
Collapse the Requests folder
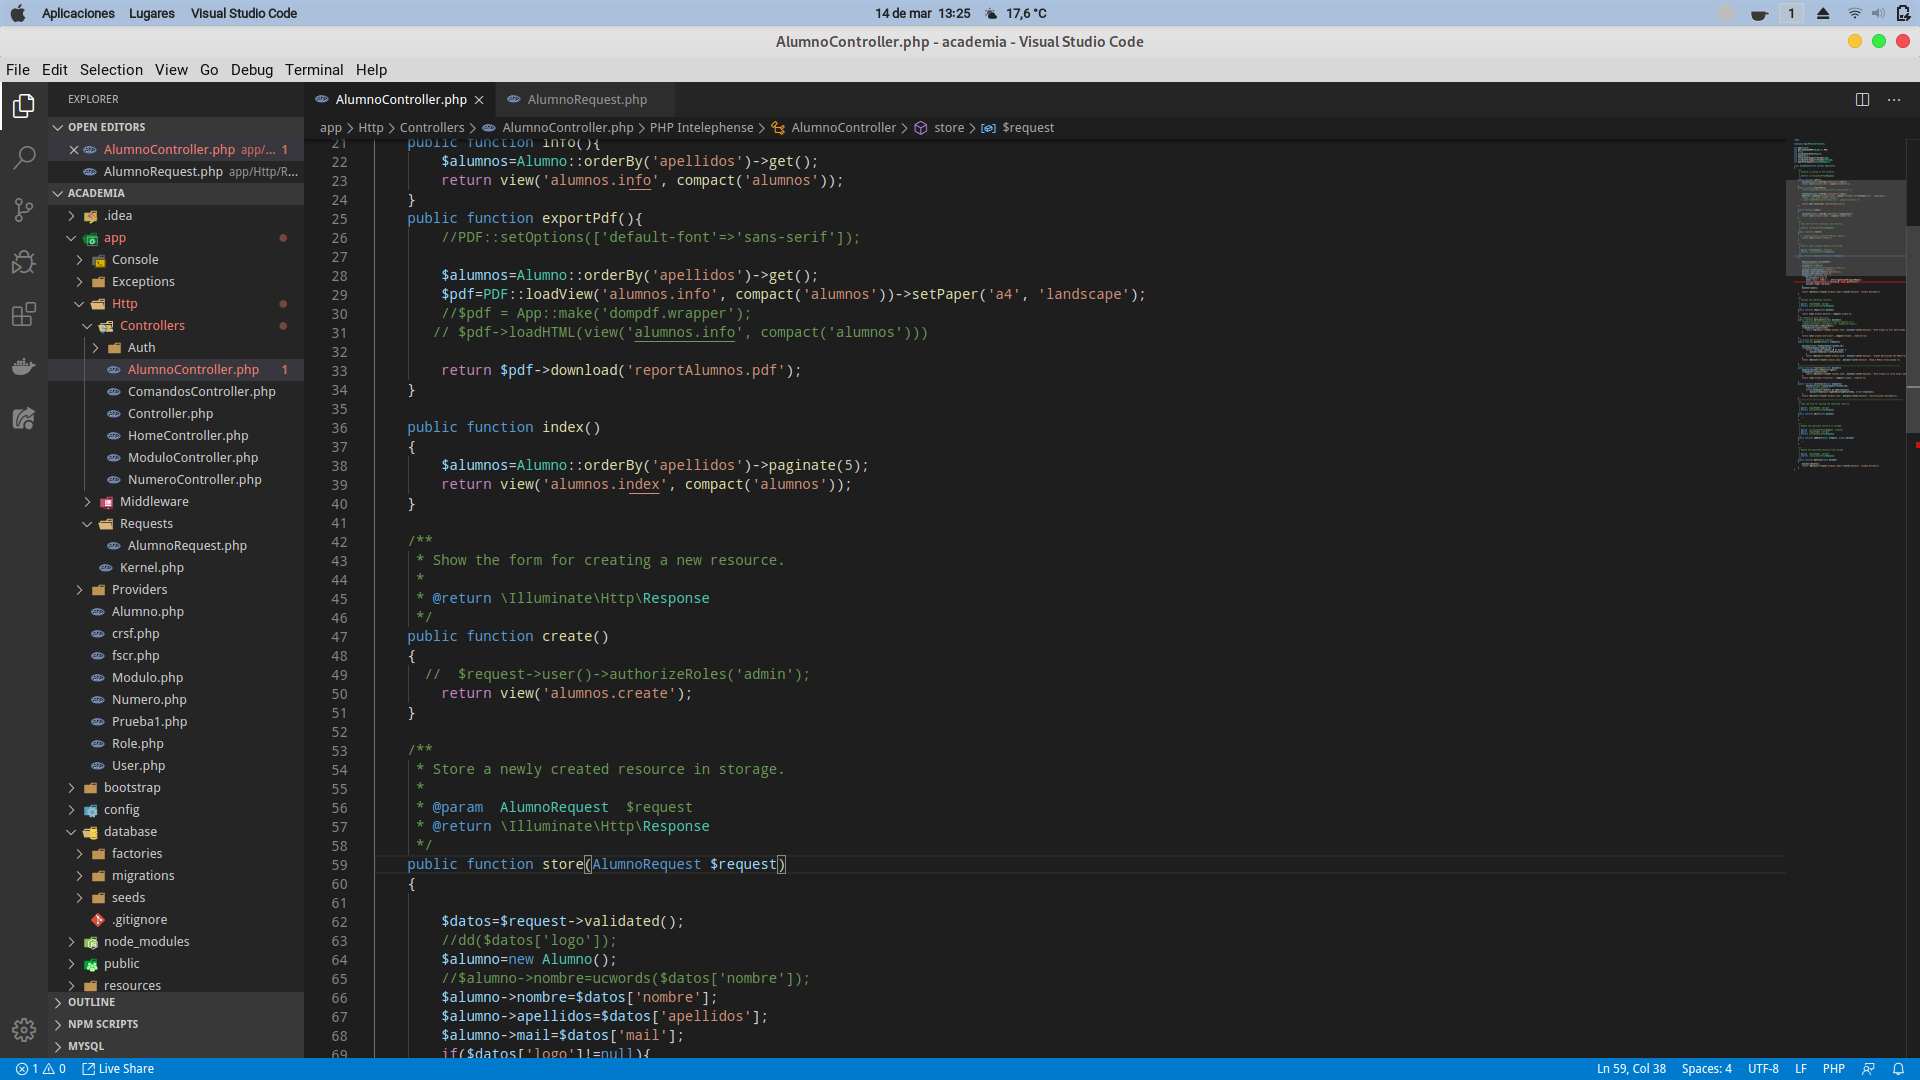coord(87,524)
